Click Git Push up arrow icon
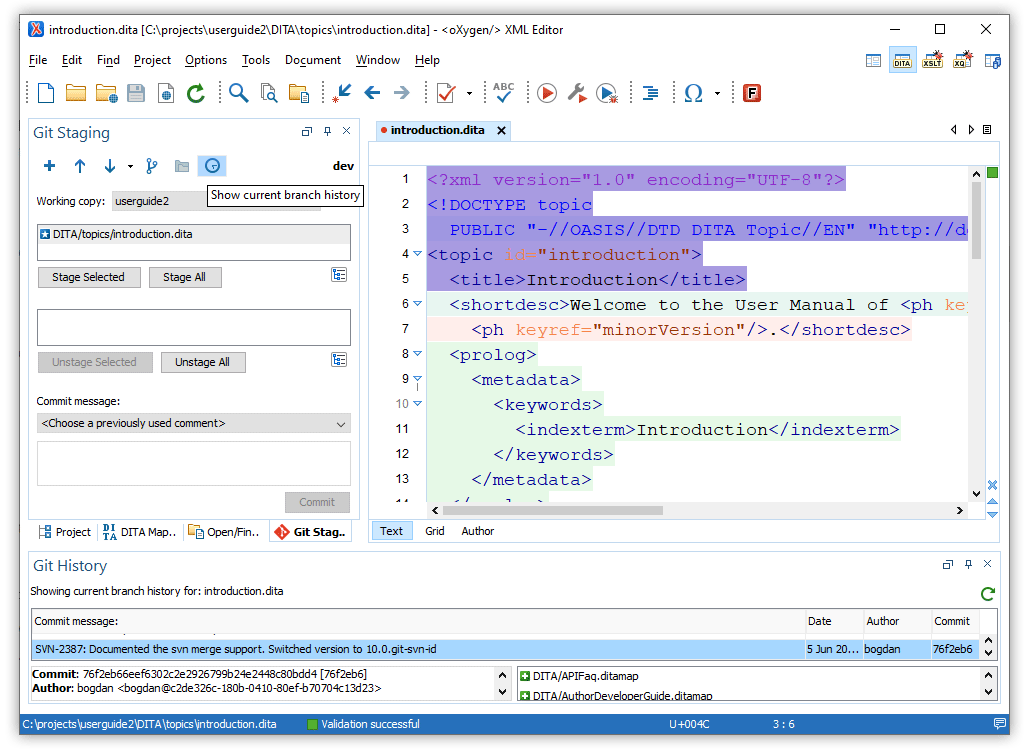The width and height of the screenshot is (1030, 750). (79, 165)
